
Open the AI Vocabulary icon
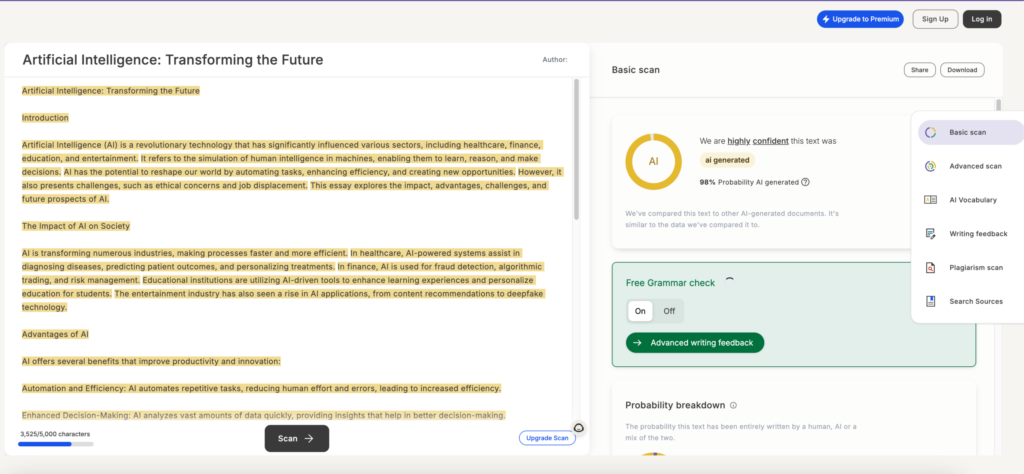pyautogui.click(x=930, y=200)
